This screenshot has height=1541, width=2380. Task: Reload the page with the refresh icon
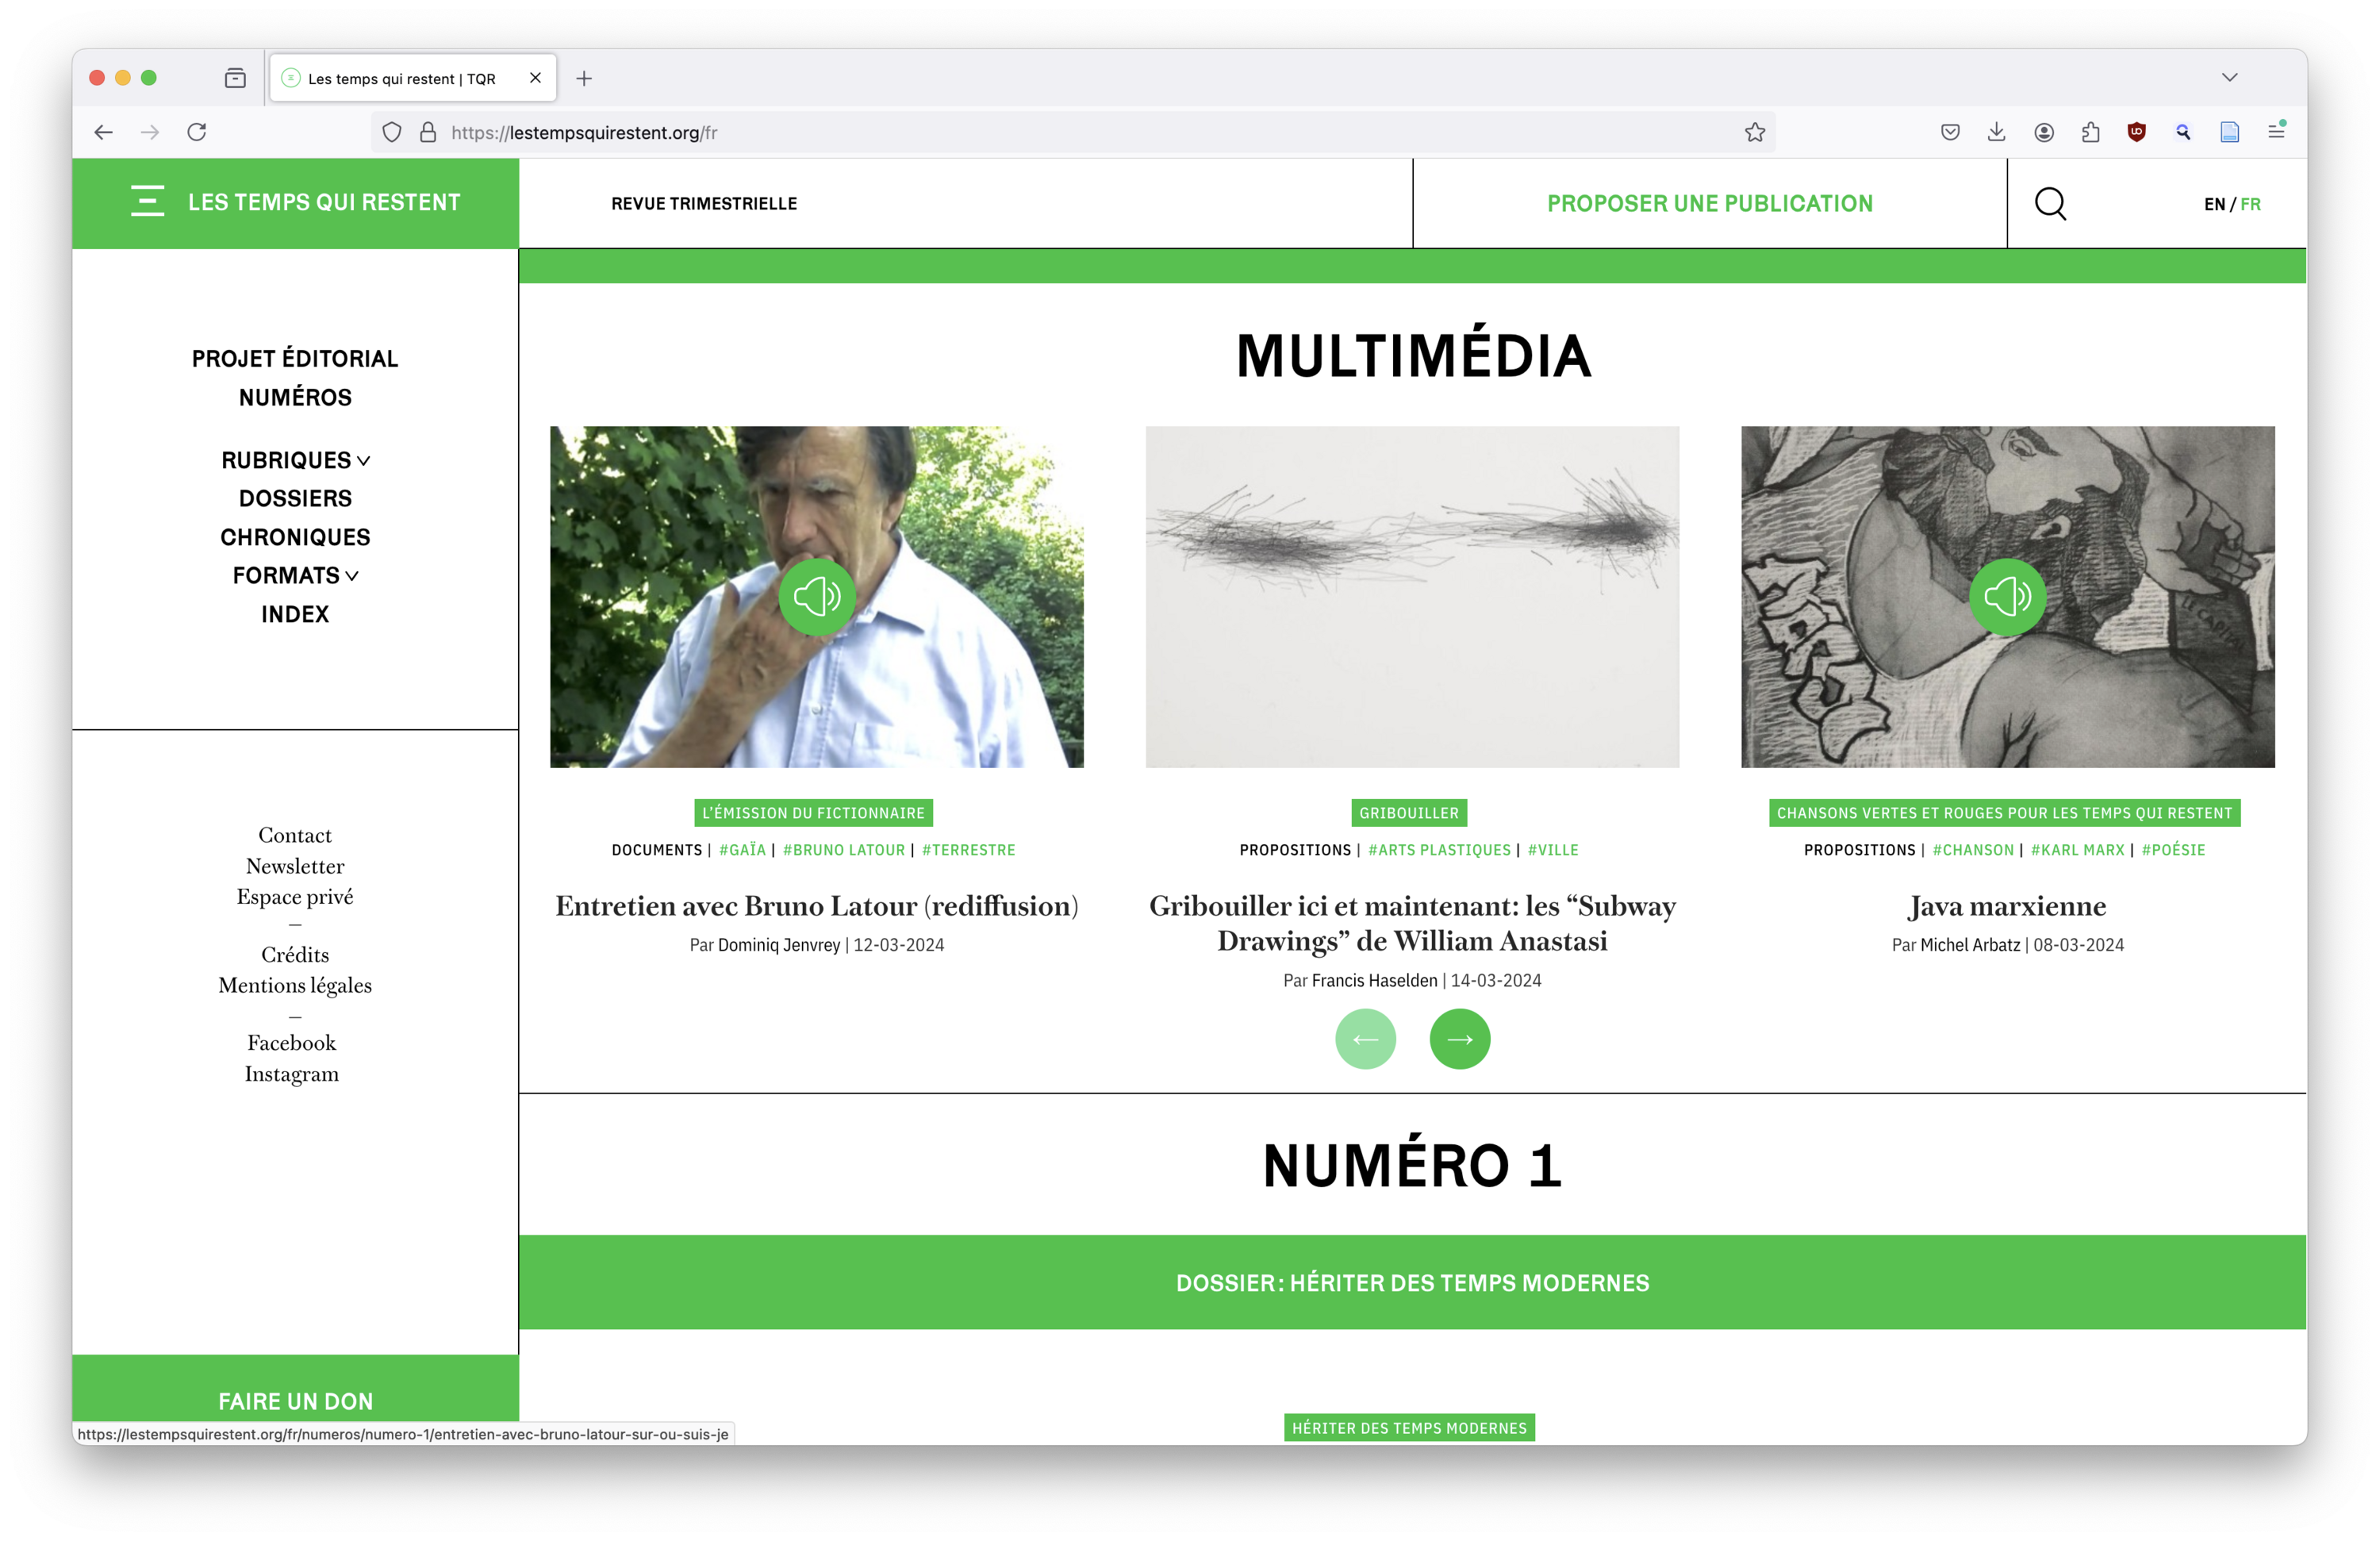(197, 132)
